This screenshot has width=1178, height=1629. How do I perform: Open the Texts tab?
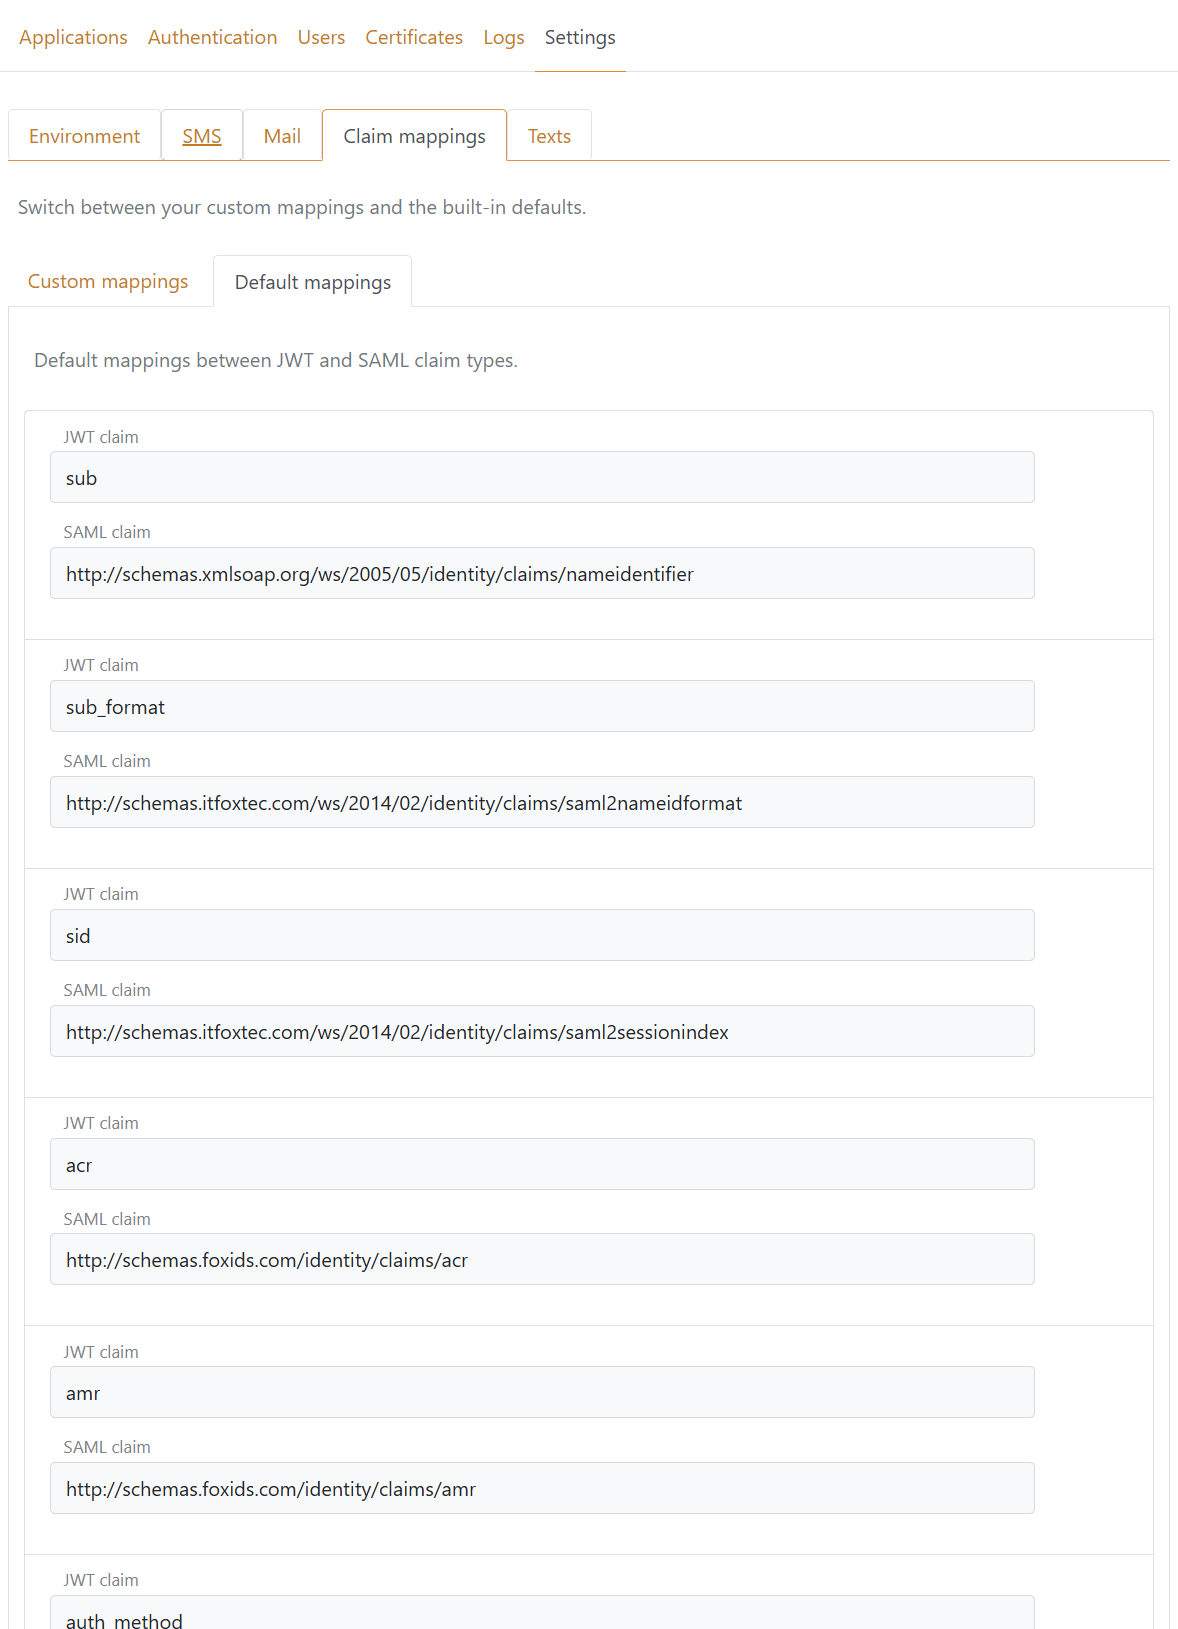pos(549,136)
